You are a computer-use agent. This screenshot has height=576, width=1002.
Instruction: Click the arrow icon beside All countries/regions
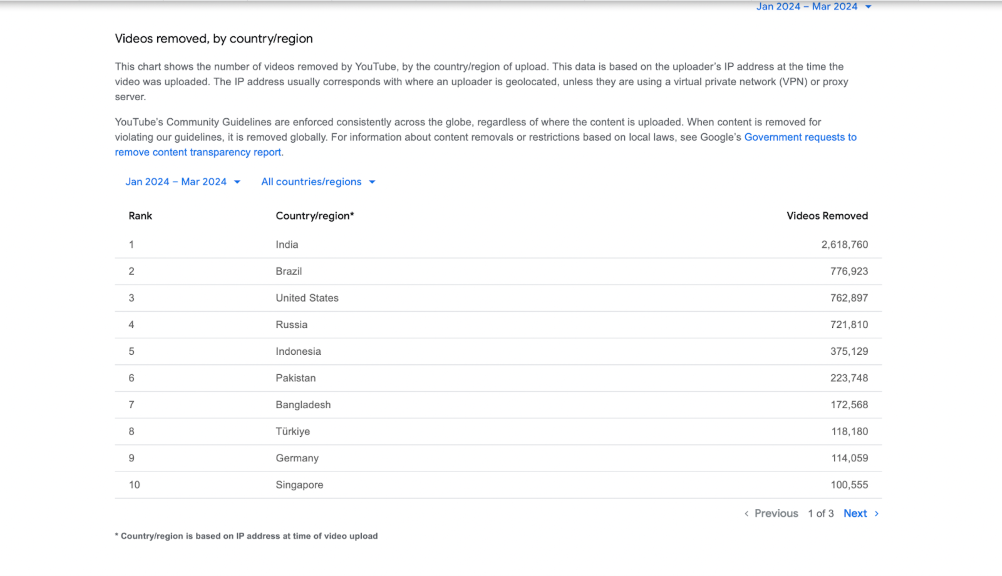[x=372, y=182]
